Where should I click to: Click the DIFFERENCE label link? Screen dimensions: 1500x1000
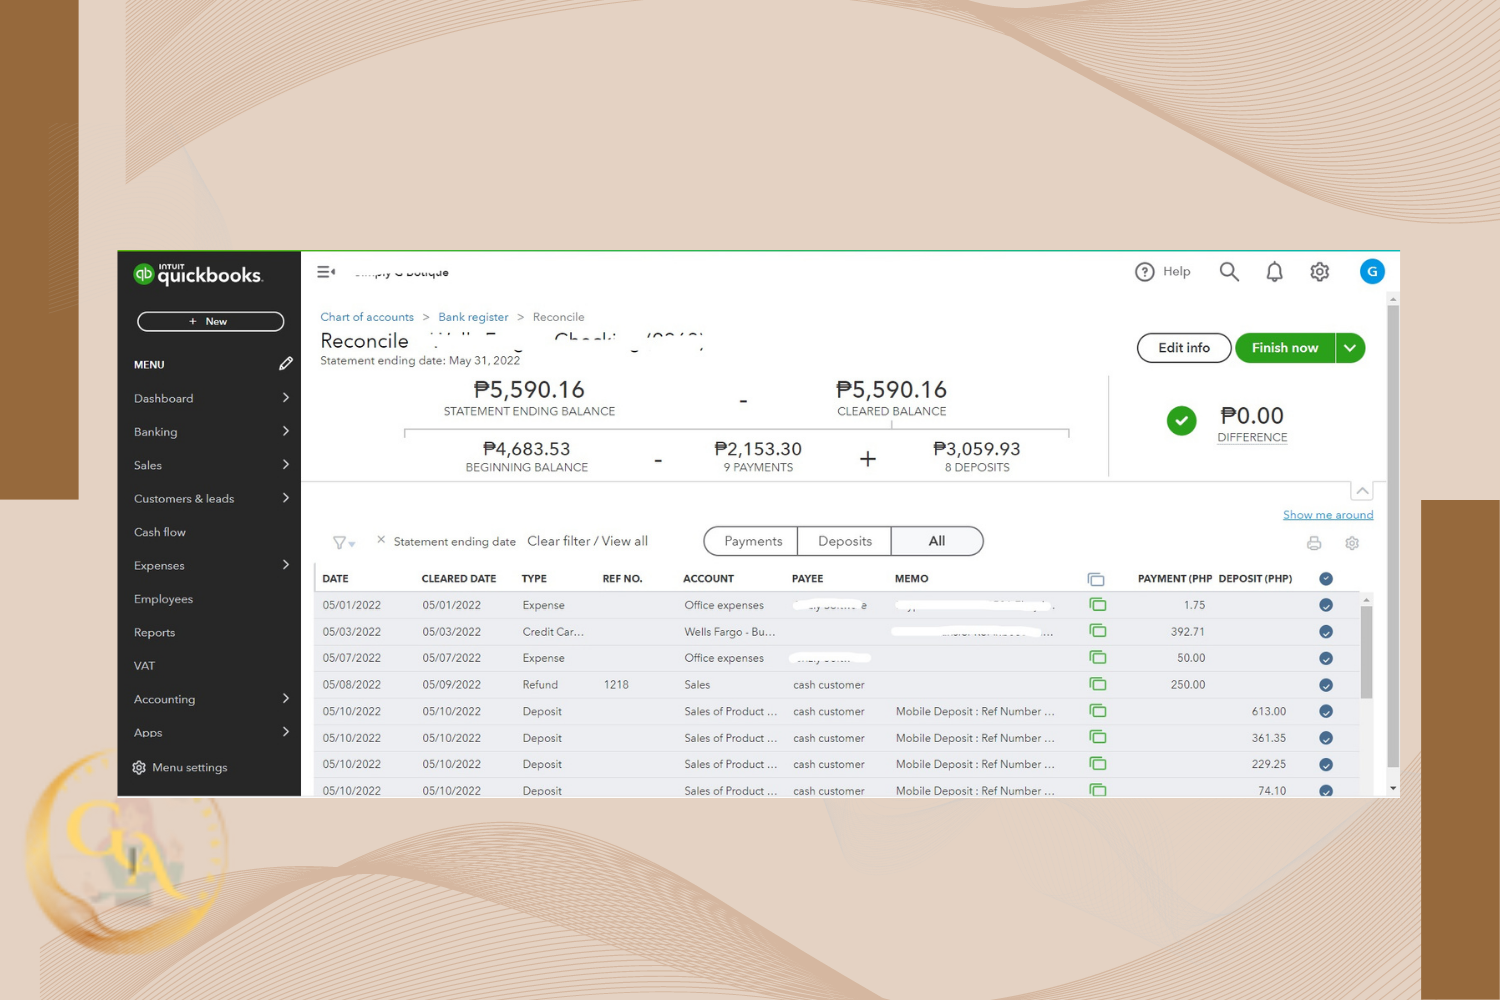(1252, 437)
